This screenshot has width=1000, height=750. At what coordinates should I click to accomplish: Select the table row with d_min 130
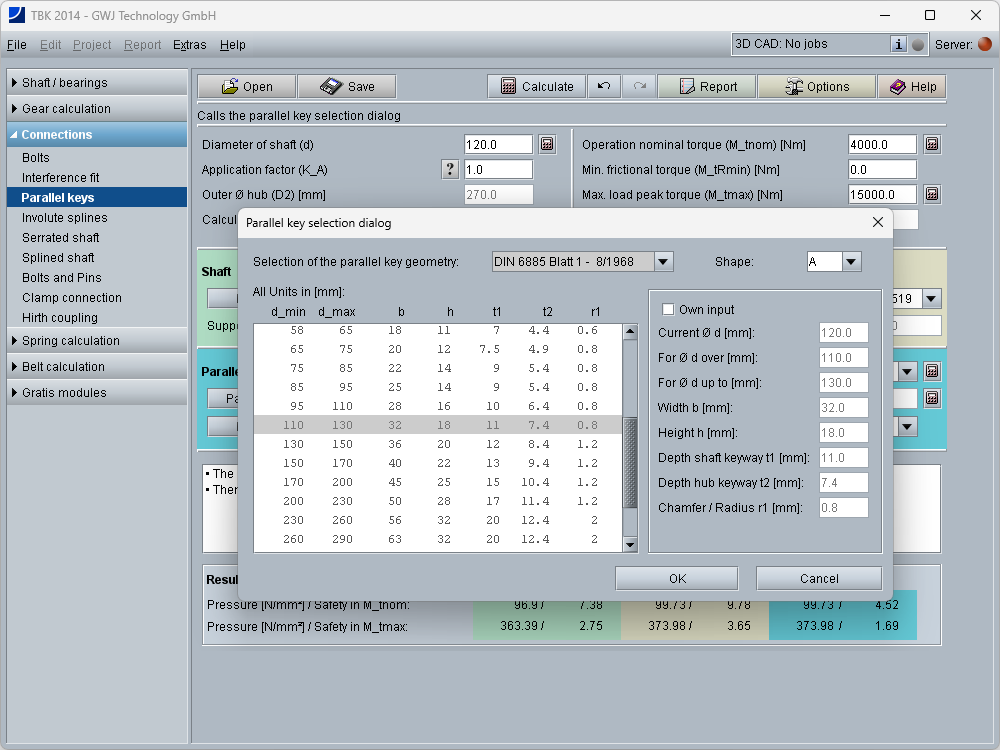pos(438,444)
